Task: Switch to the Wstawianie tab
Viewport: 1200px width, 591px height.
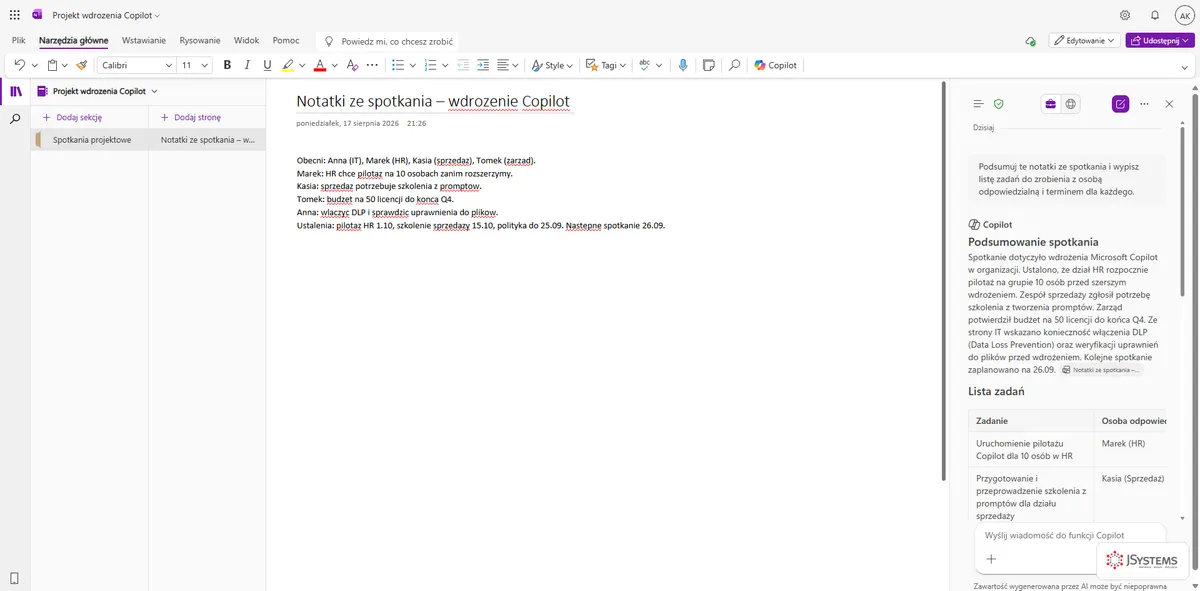Action: (x=144, y=41)
